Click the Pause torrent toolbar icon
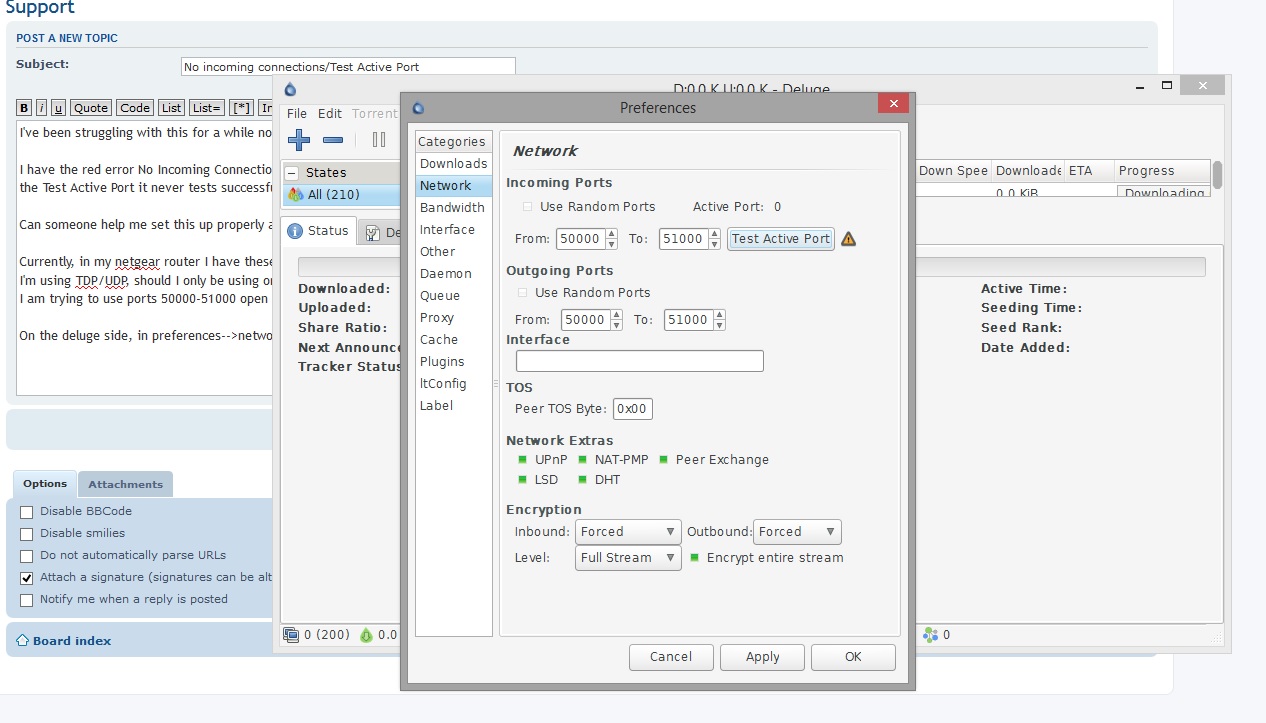This screenshot has width=1266, height=723. pyautogui.click(x=379, y=140)
